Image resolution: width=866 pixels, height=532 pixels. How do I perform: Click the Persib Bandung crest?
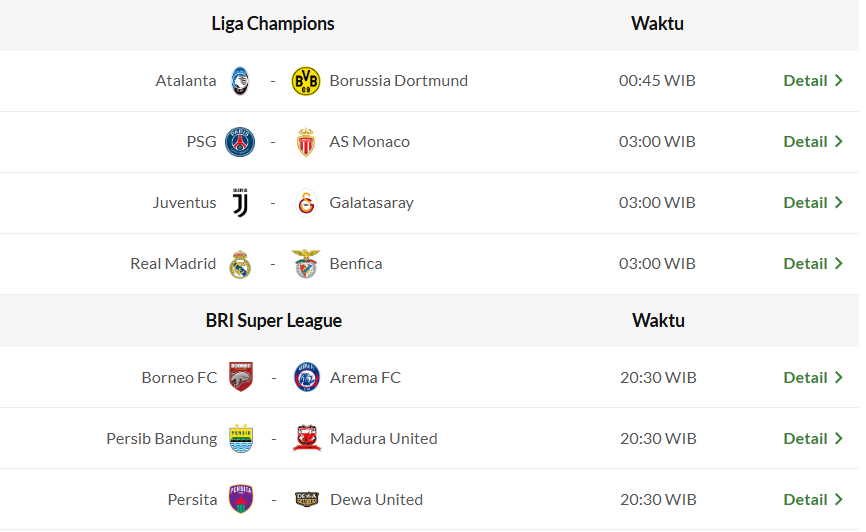[241, 439]
